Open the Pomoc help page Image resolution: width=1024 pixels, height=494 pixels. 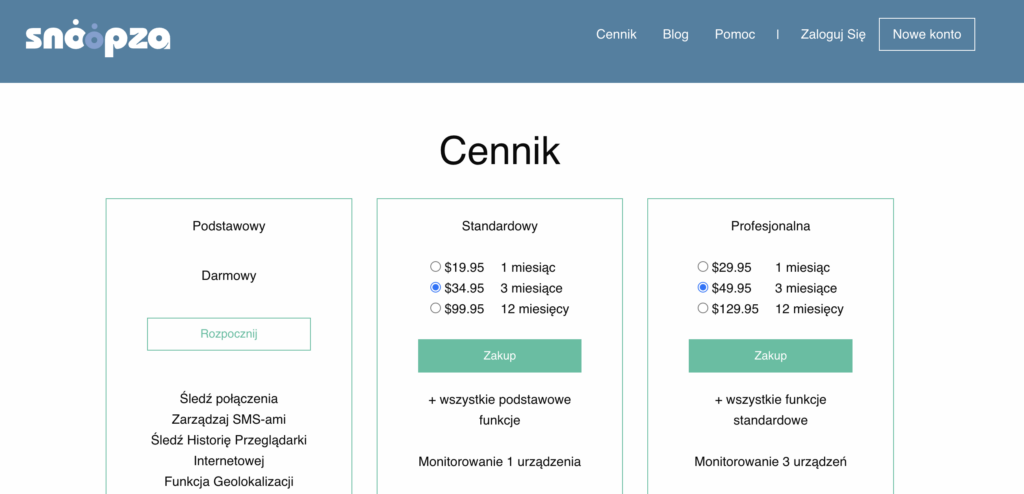(734, 34)
